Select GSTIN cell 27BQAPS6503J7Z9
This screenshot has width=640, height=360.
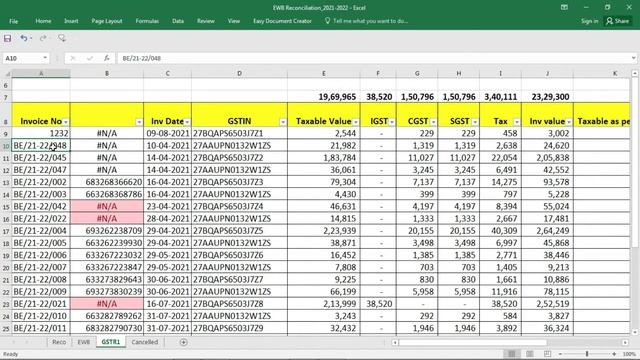pos(239,328)
